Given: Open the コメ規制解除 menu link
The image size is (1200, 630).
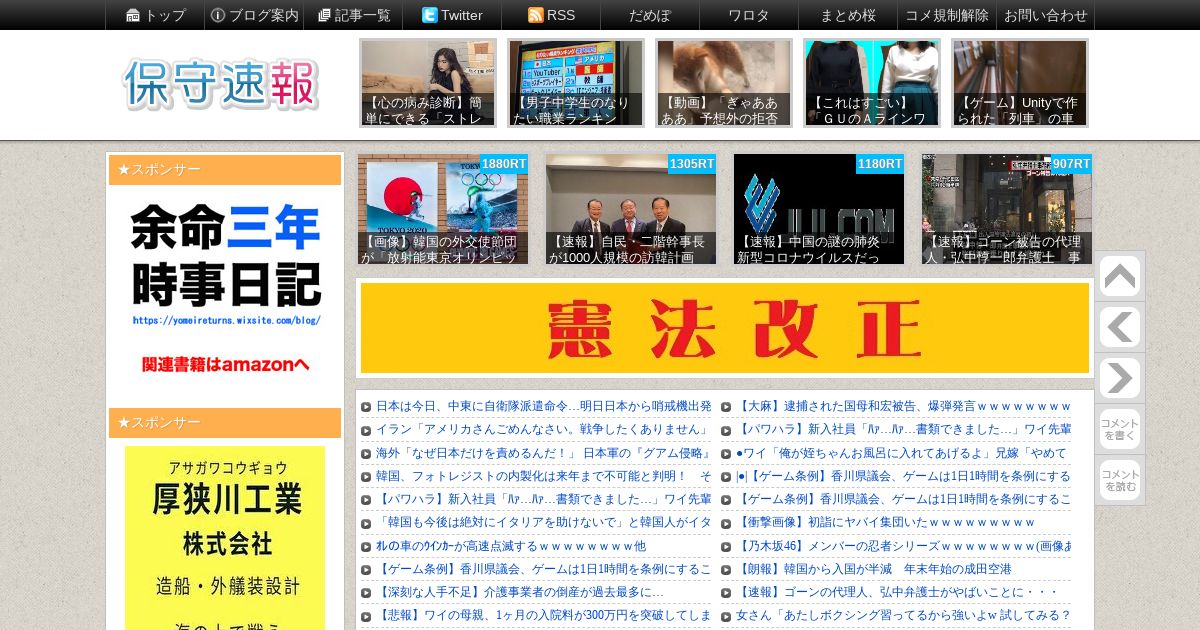Looking at the screenshot, I should tap(947, 15).
